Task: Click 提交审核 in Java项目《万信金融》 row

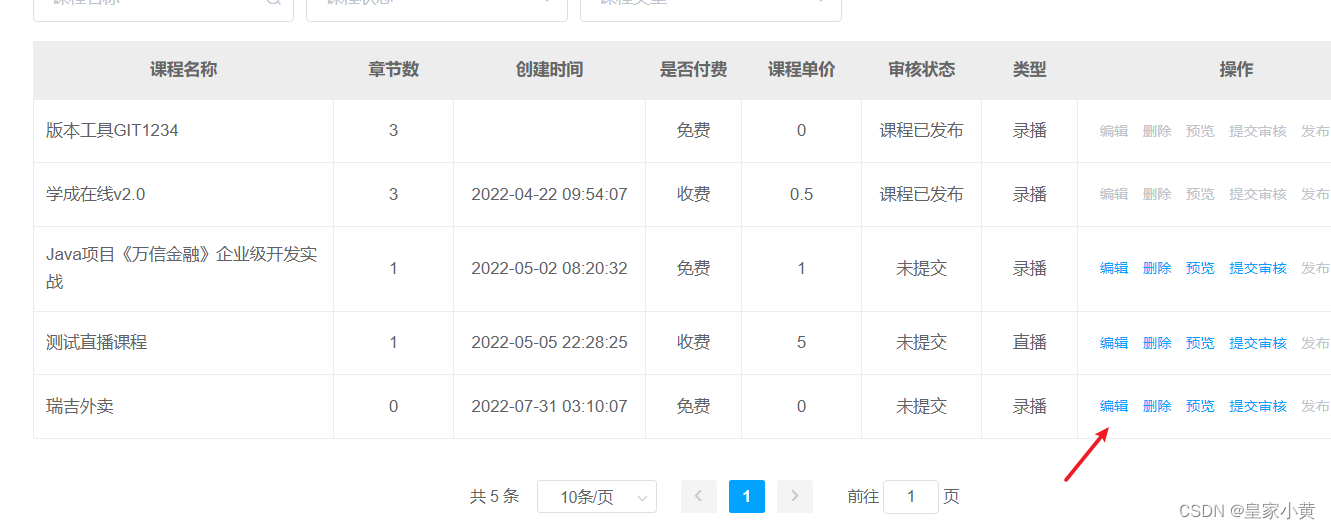Action: click(1258, 268)
